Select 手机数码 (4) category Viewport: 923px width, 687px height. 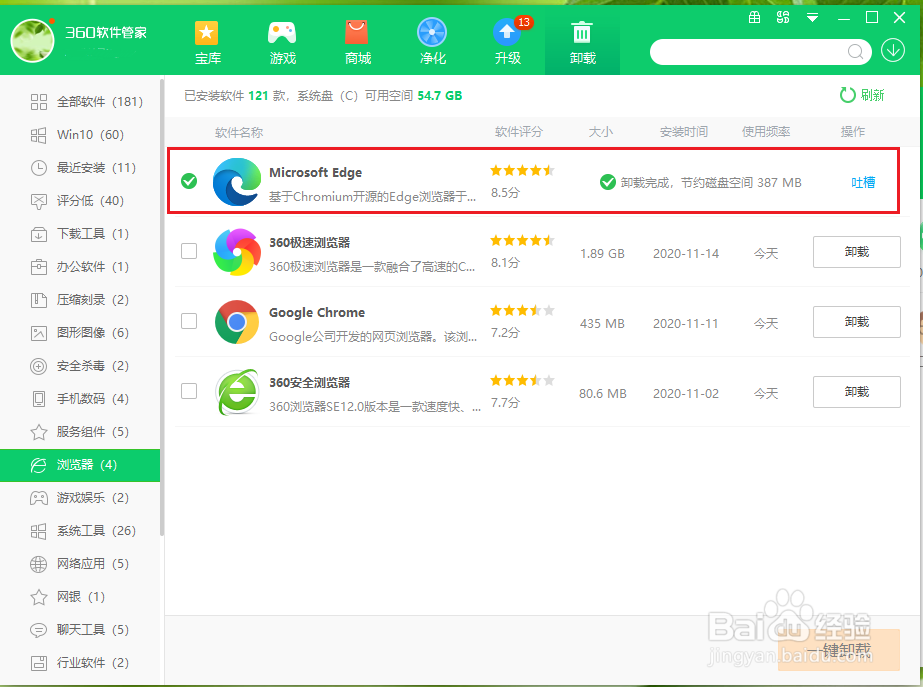point(80,399)
